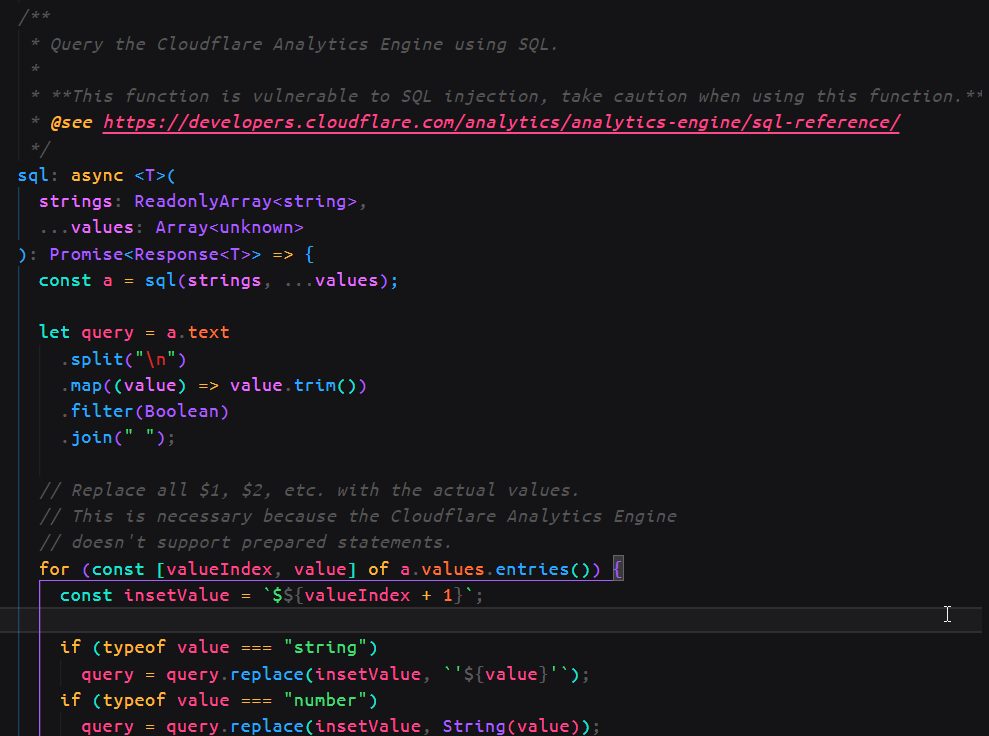Click the sql function call assigned to const a

coord(160,280)
